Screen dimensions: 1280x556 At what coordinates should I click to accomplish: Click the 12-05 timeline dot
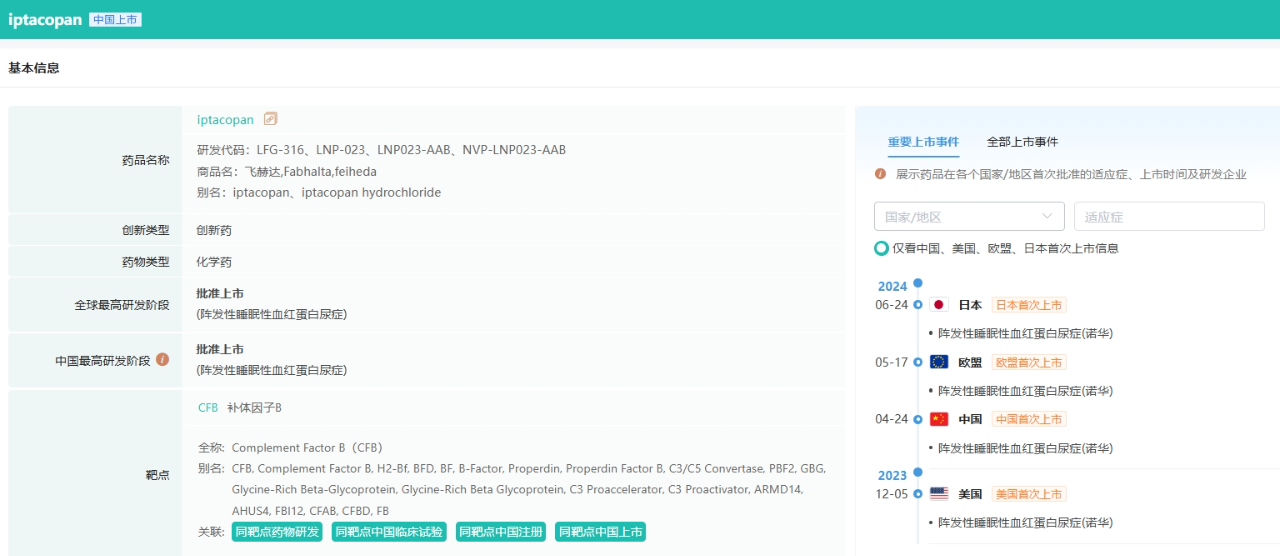tap(918, 494)
